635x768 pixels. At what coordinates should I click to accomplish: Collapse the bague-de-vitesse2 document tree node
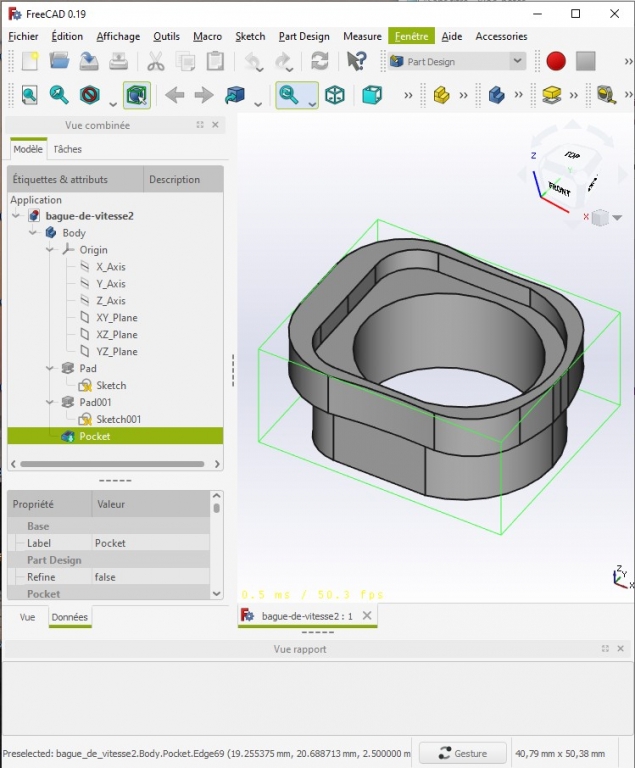(16, 216)
